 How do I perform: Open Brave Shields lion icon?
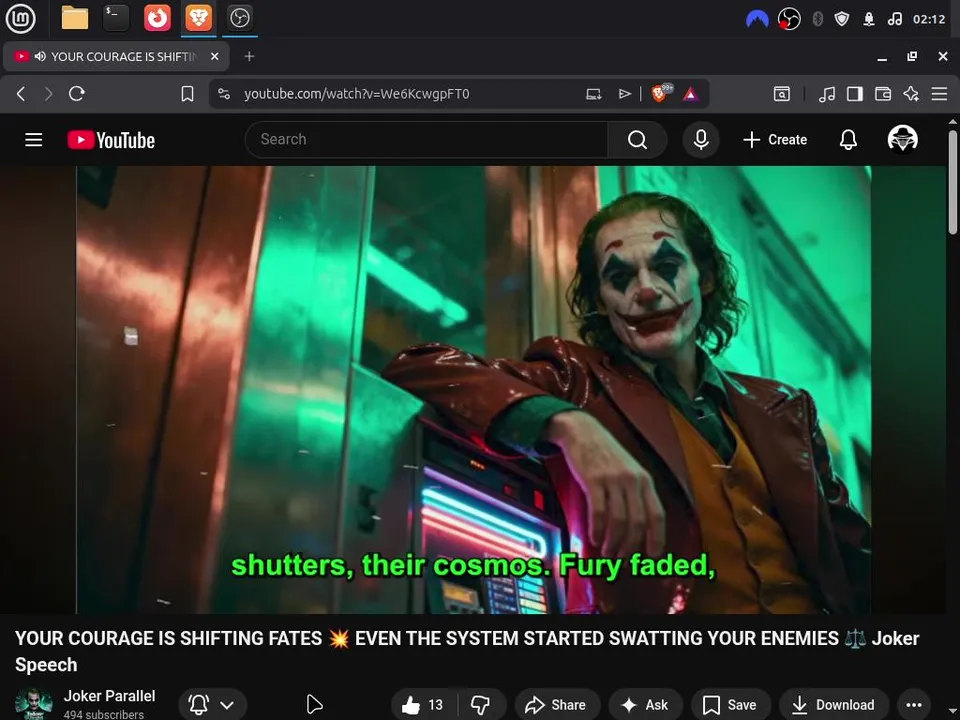tap(661, 93)
